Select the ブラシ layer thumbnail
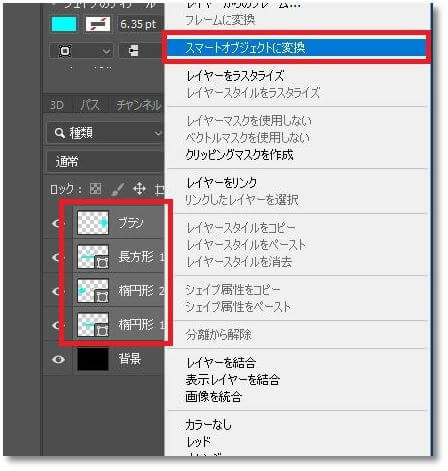Viewport: 448px width, 471px height. (93, 222)
